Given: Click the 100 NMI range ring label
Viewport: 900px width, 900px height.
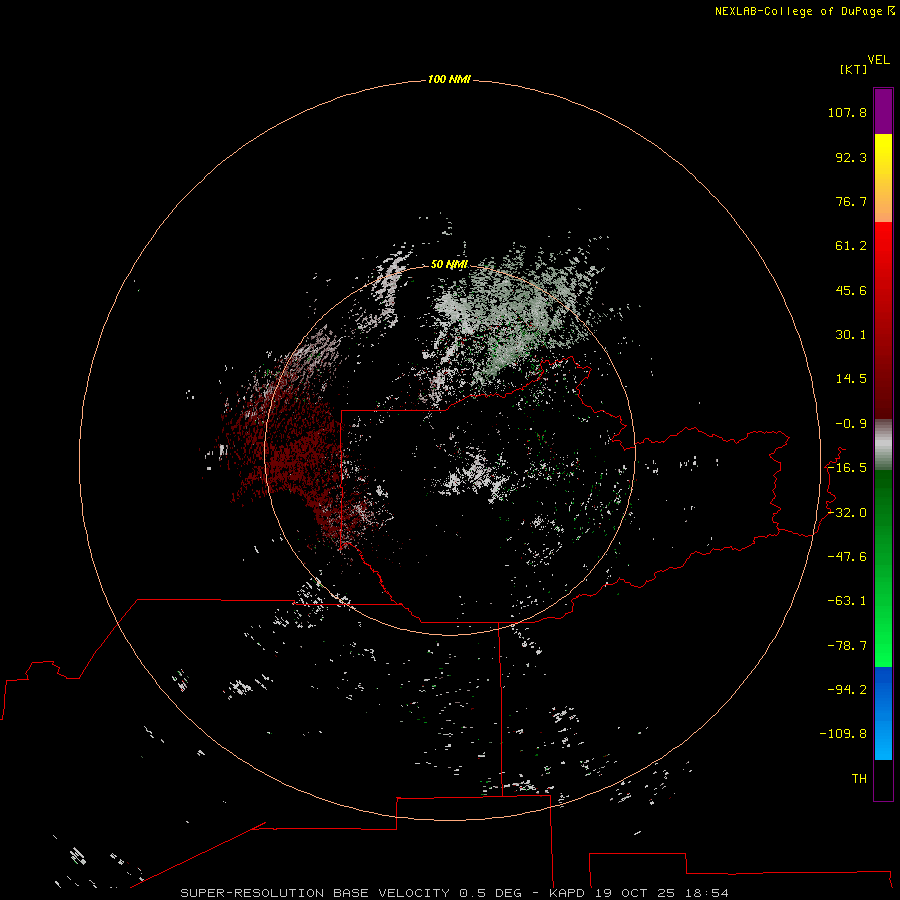Looking at the screenshot, I should (x=449, y=79).
